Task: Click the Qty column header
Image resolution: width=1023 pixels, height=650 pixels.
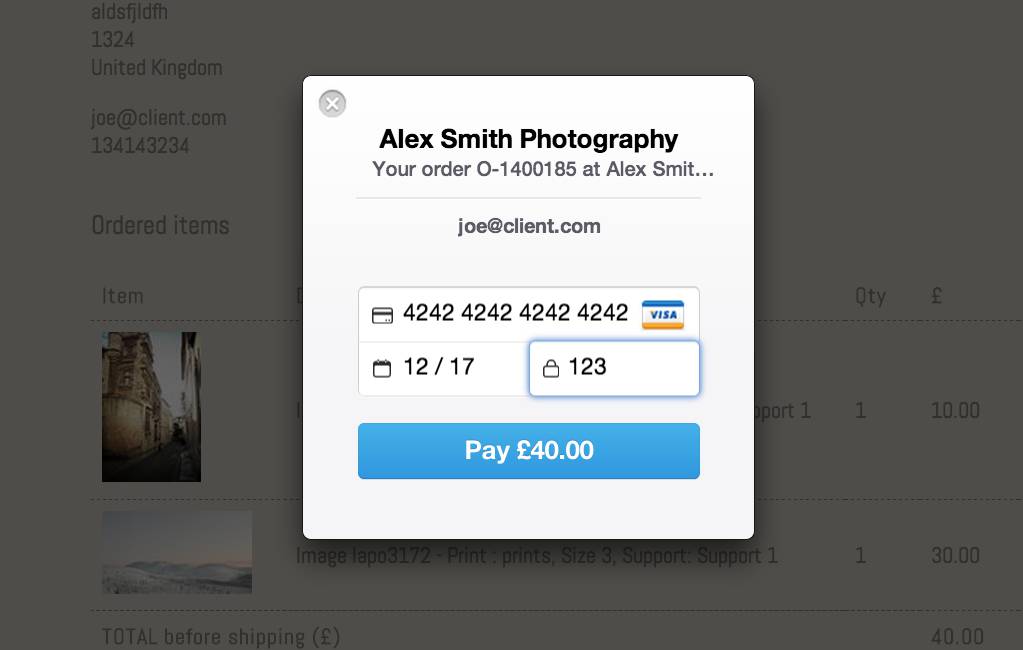Action: (x=870, y=296)
